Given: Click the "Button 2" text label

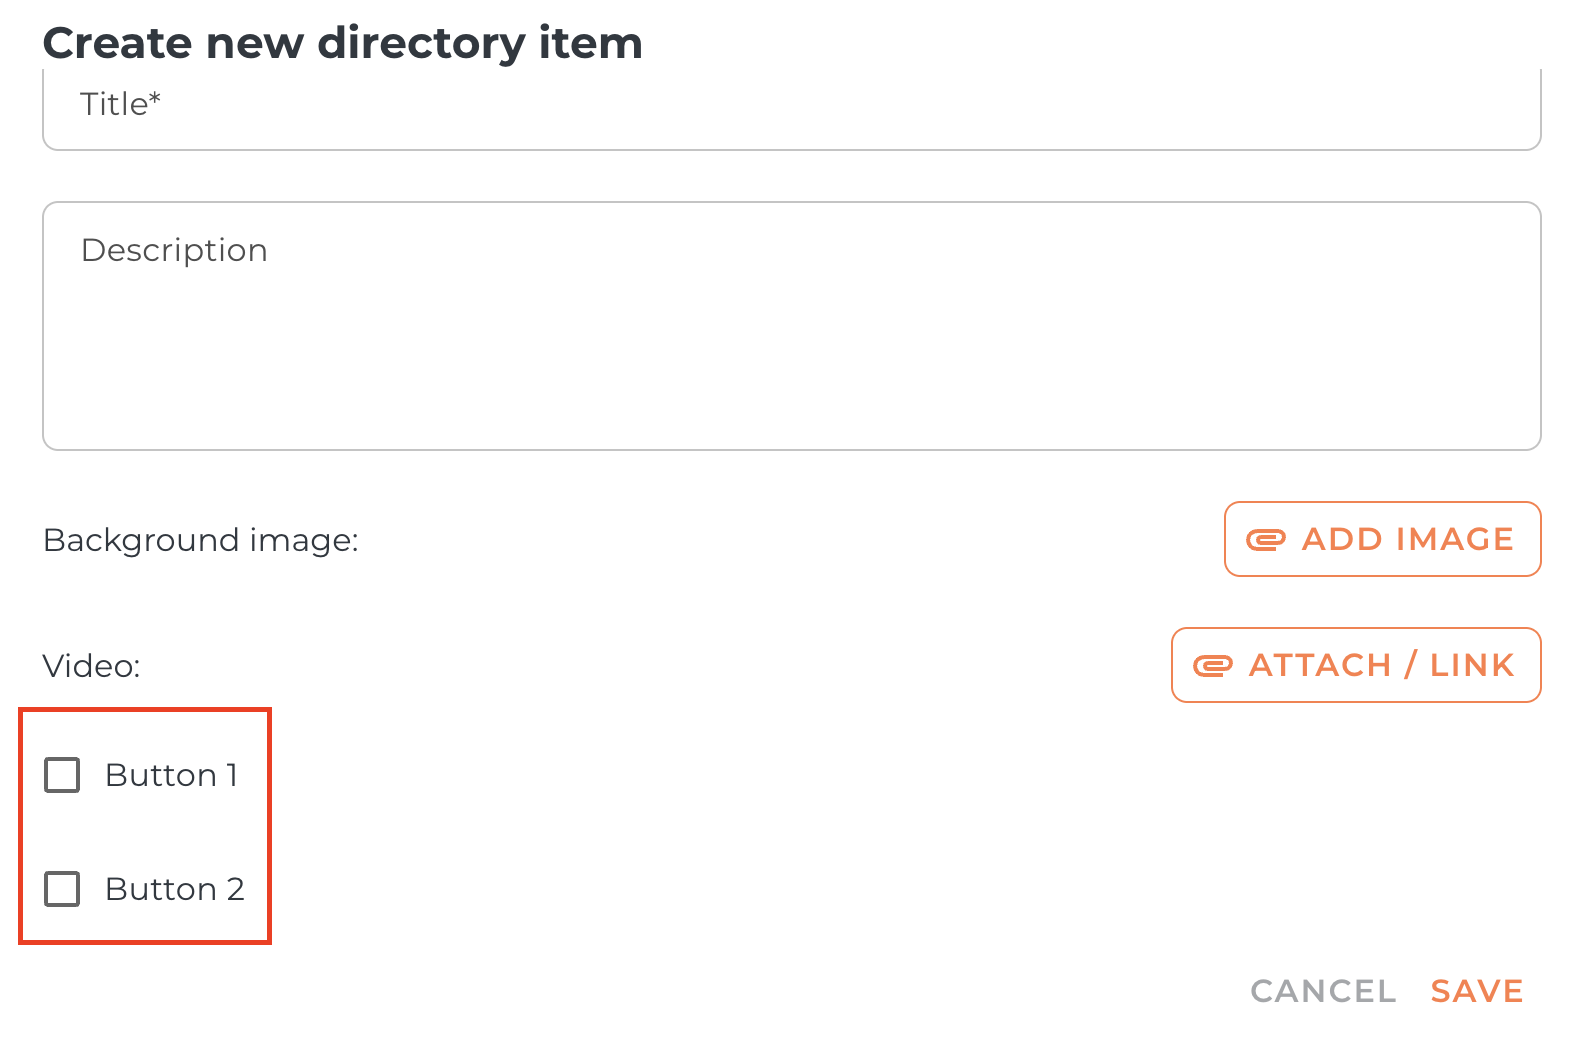Looking at the screenshot, I should (175, 889).
